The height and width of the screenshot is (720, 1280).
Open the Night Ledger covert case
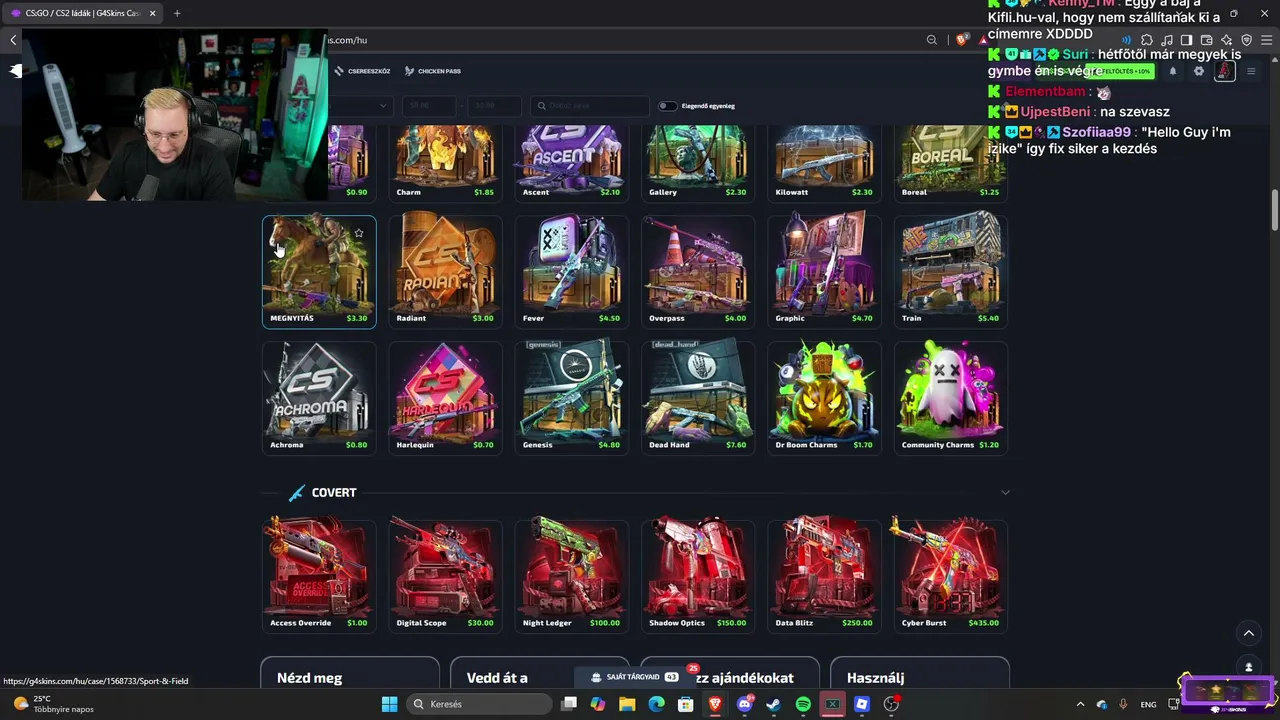click(572, 576)
